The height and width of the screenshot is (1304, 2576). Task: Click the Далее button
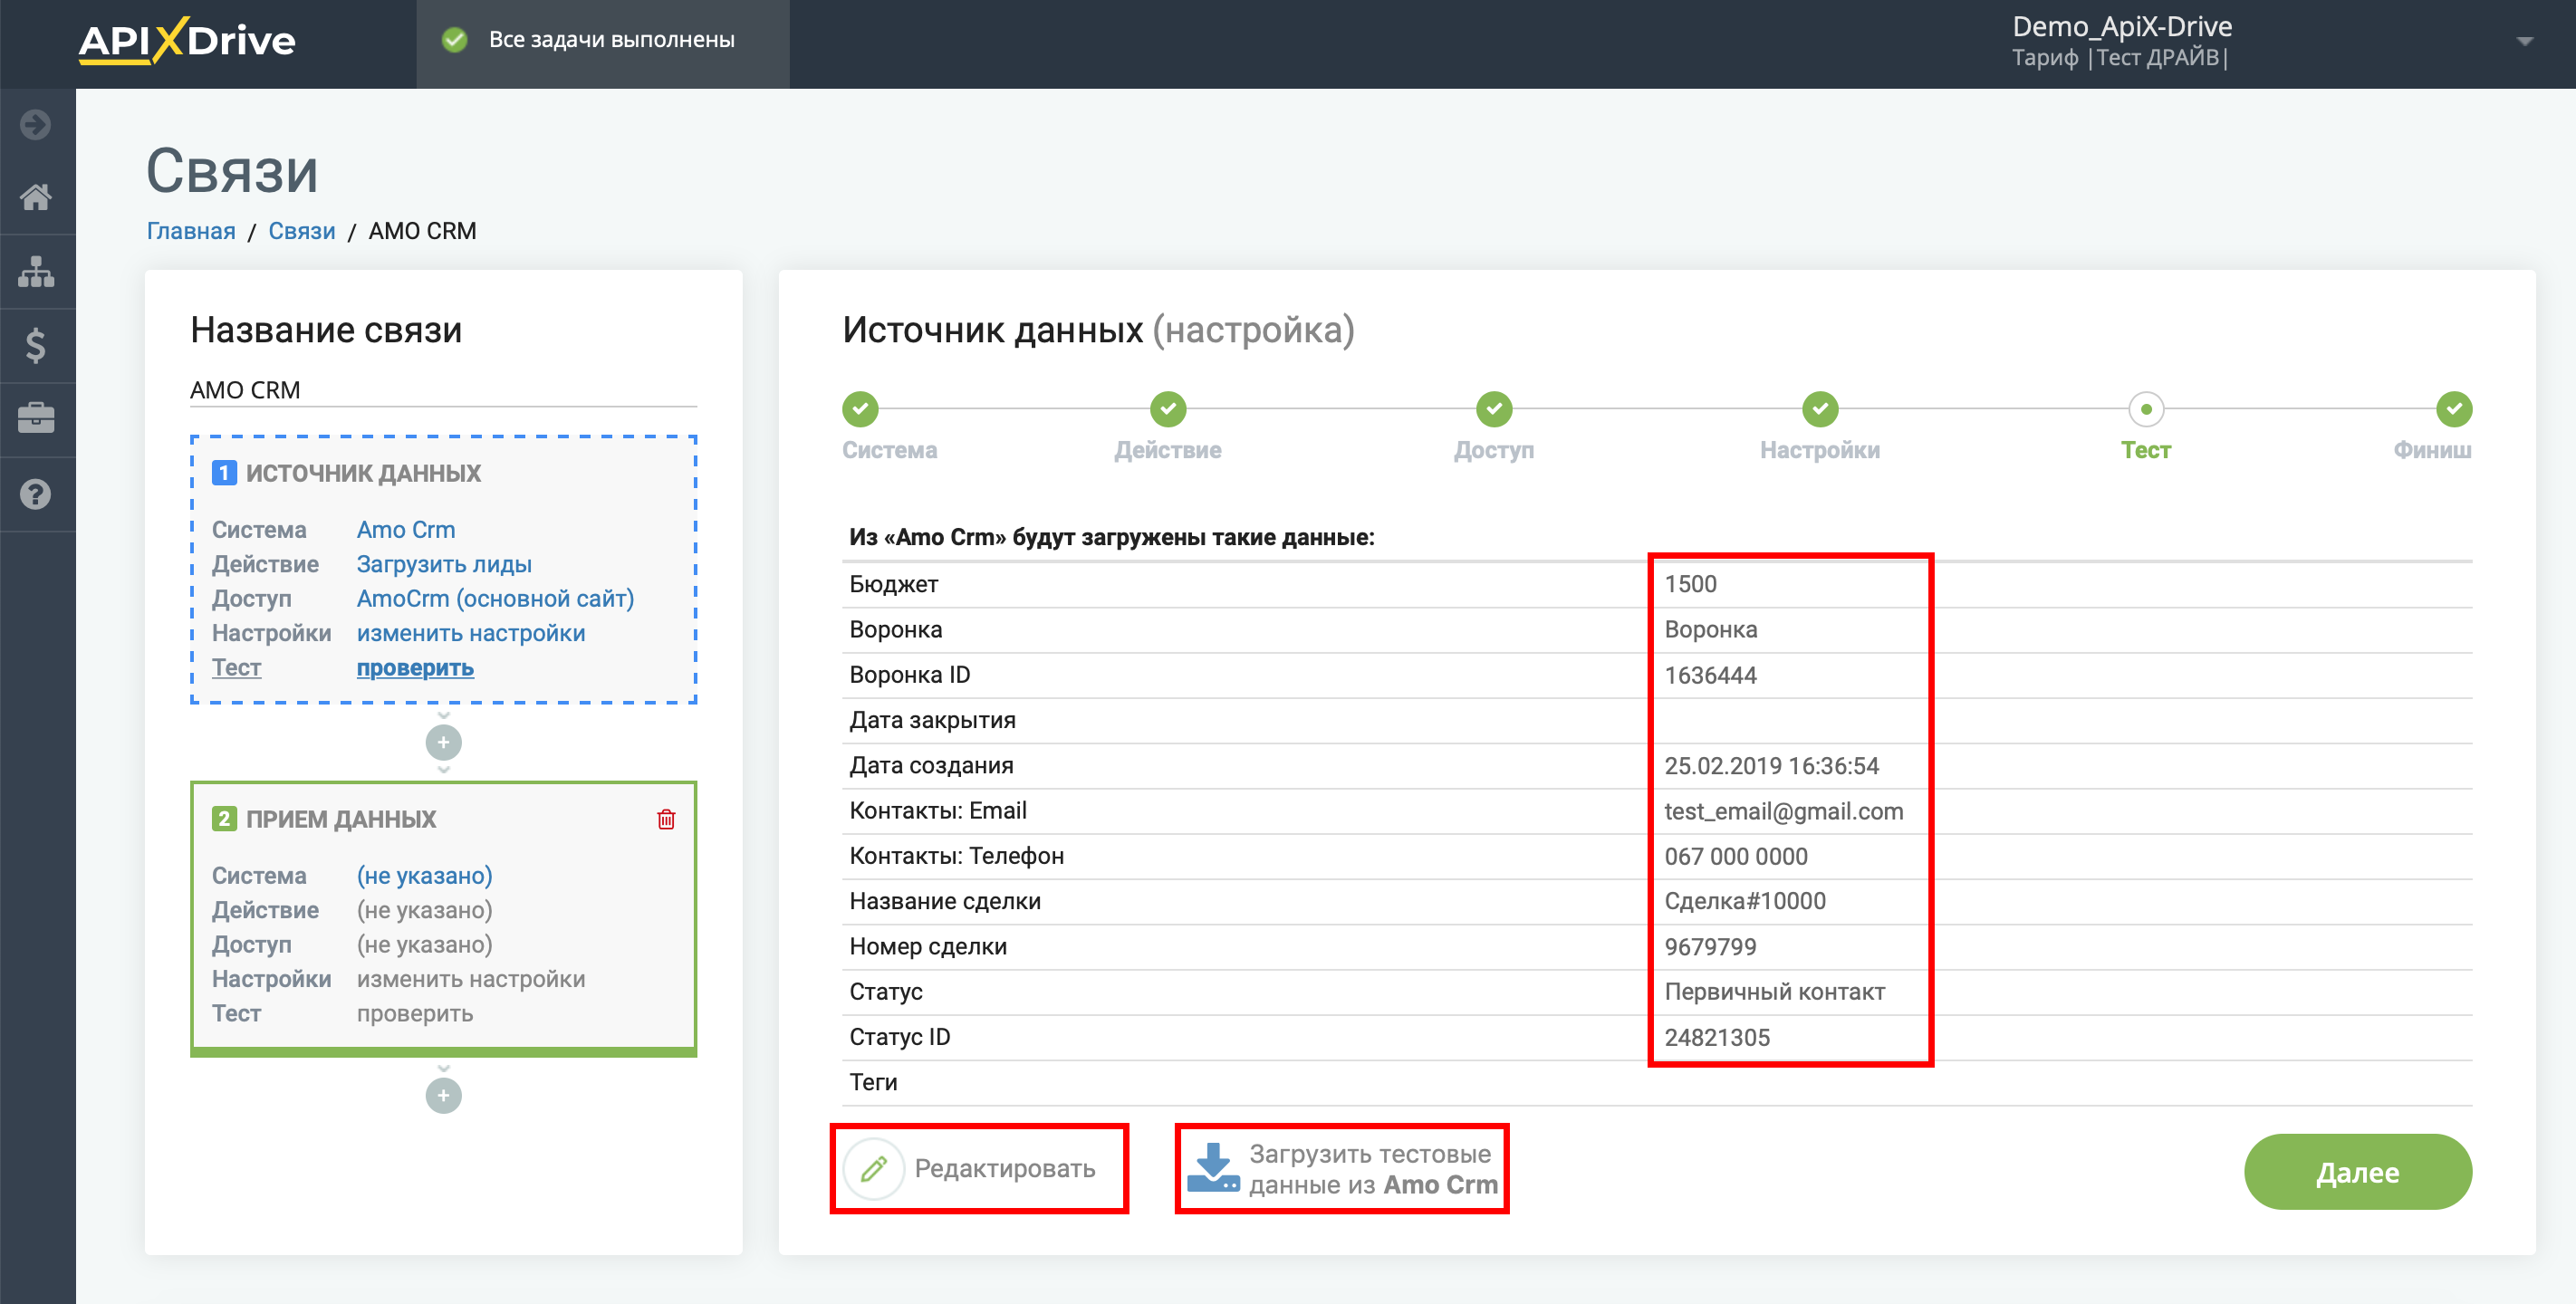(x=2357, y=1171)
